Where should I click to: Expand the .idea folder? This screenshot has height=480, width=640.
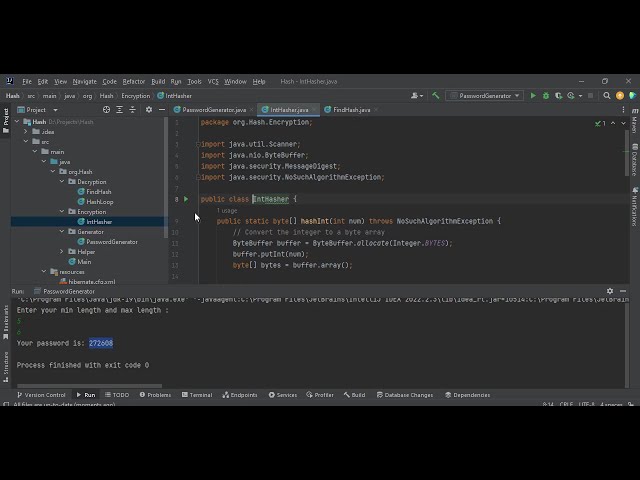click(x=26, y=132)
